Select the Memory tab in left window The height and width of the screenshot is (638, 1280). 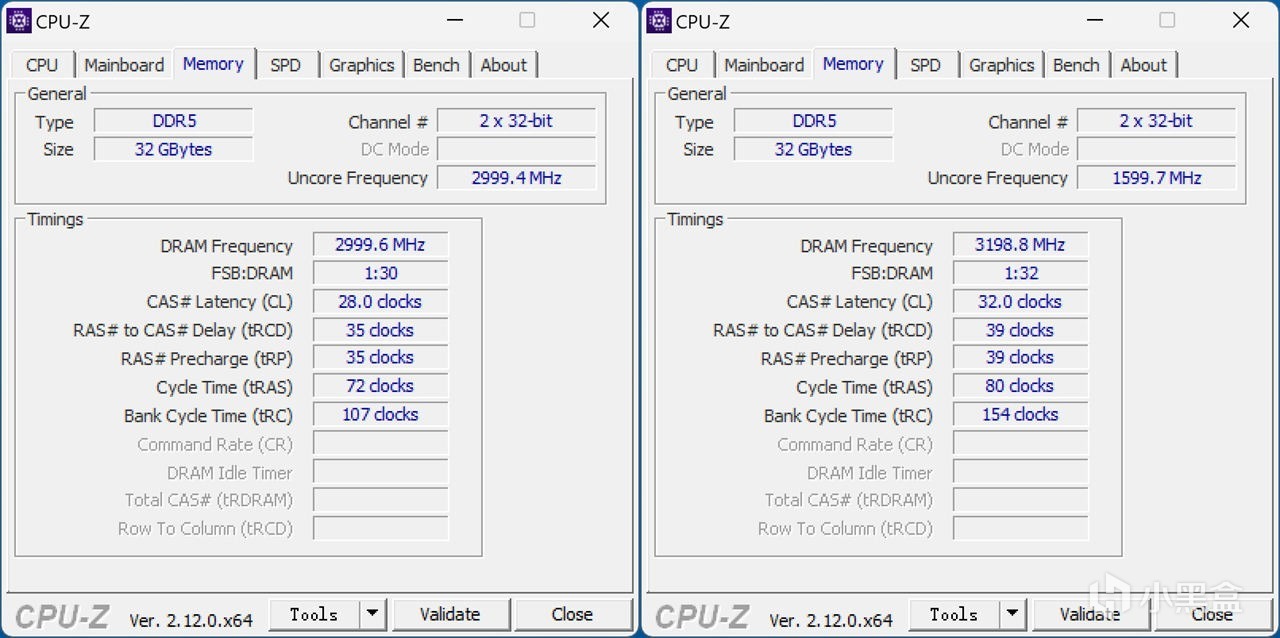point(213,63)
